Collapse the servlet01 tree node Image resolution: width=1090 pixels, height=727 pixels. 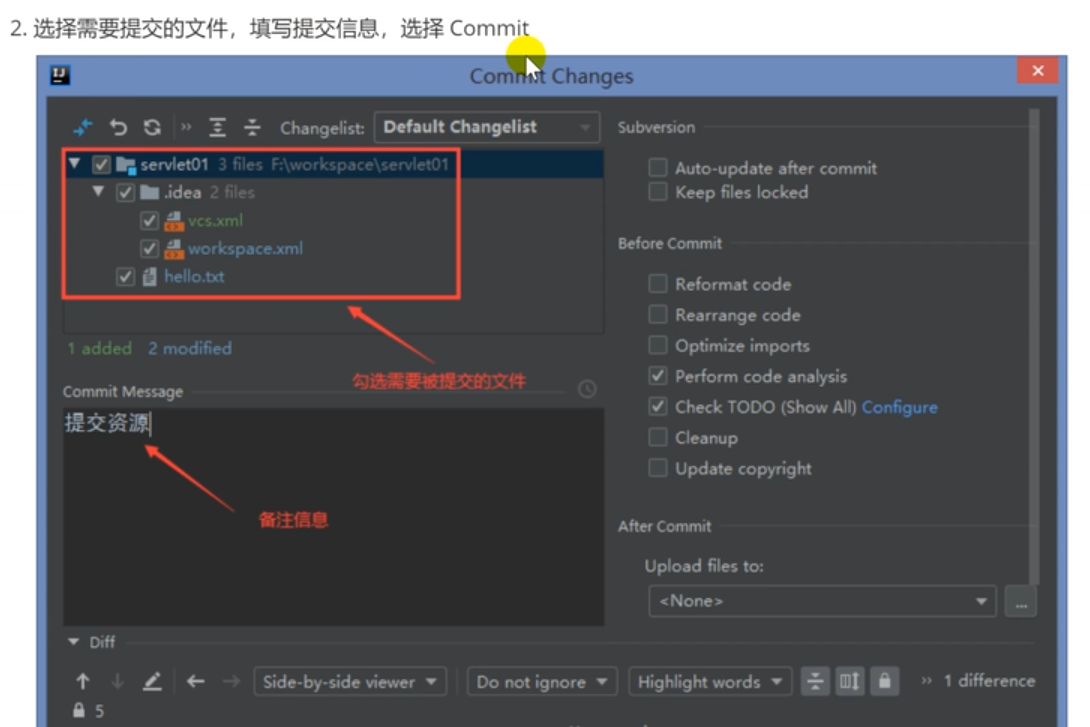[x=74, y=164]
